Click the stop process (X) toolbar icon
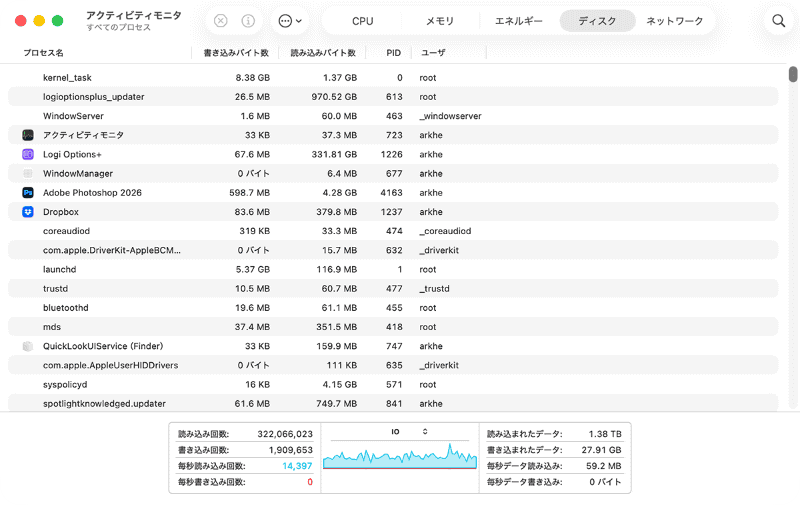Image resolution: width=800 pixels, height=505 pixels. (220, 21)
